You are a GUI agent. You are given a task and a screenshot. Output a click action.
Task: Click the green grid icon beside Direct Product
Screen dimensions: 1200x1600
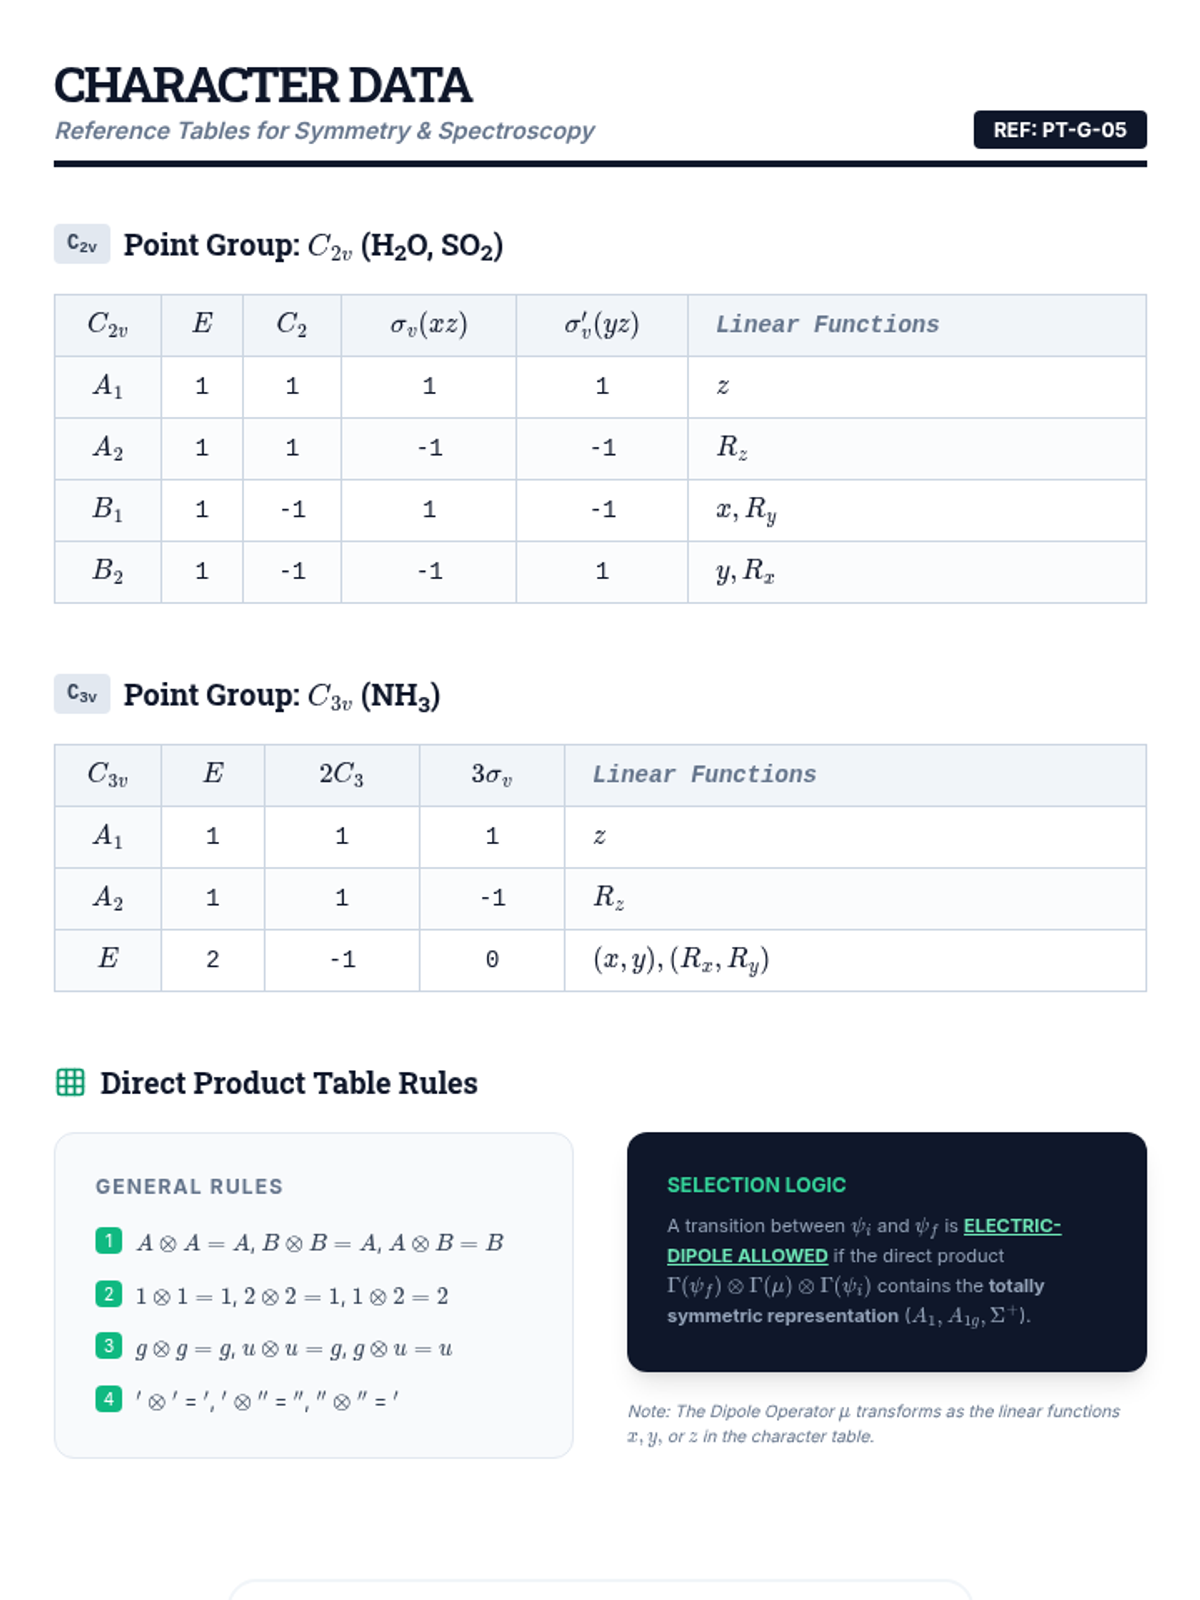coord(70,1082)
